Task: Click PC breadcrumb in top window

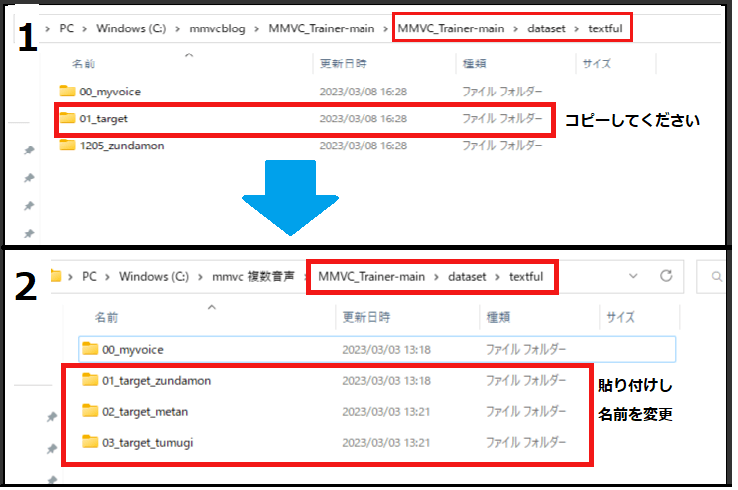Action: [x=66, y=28]
